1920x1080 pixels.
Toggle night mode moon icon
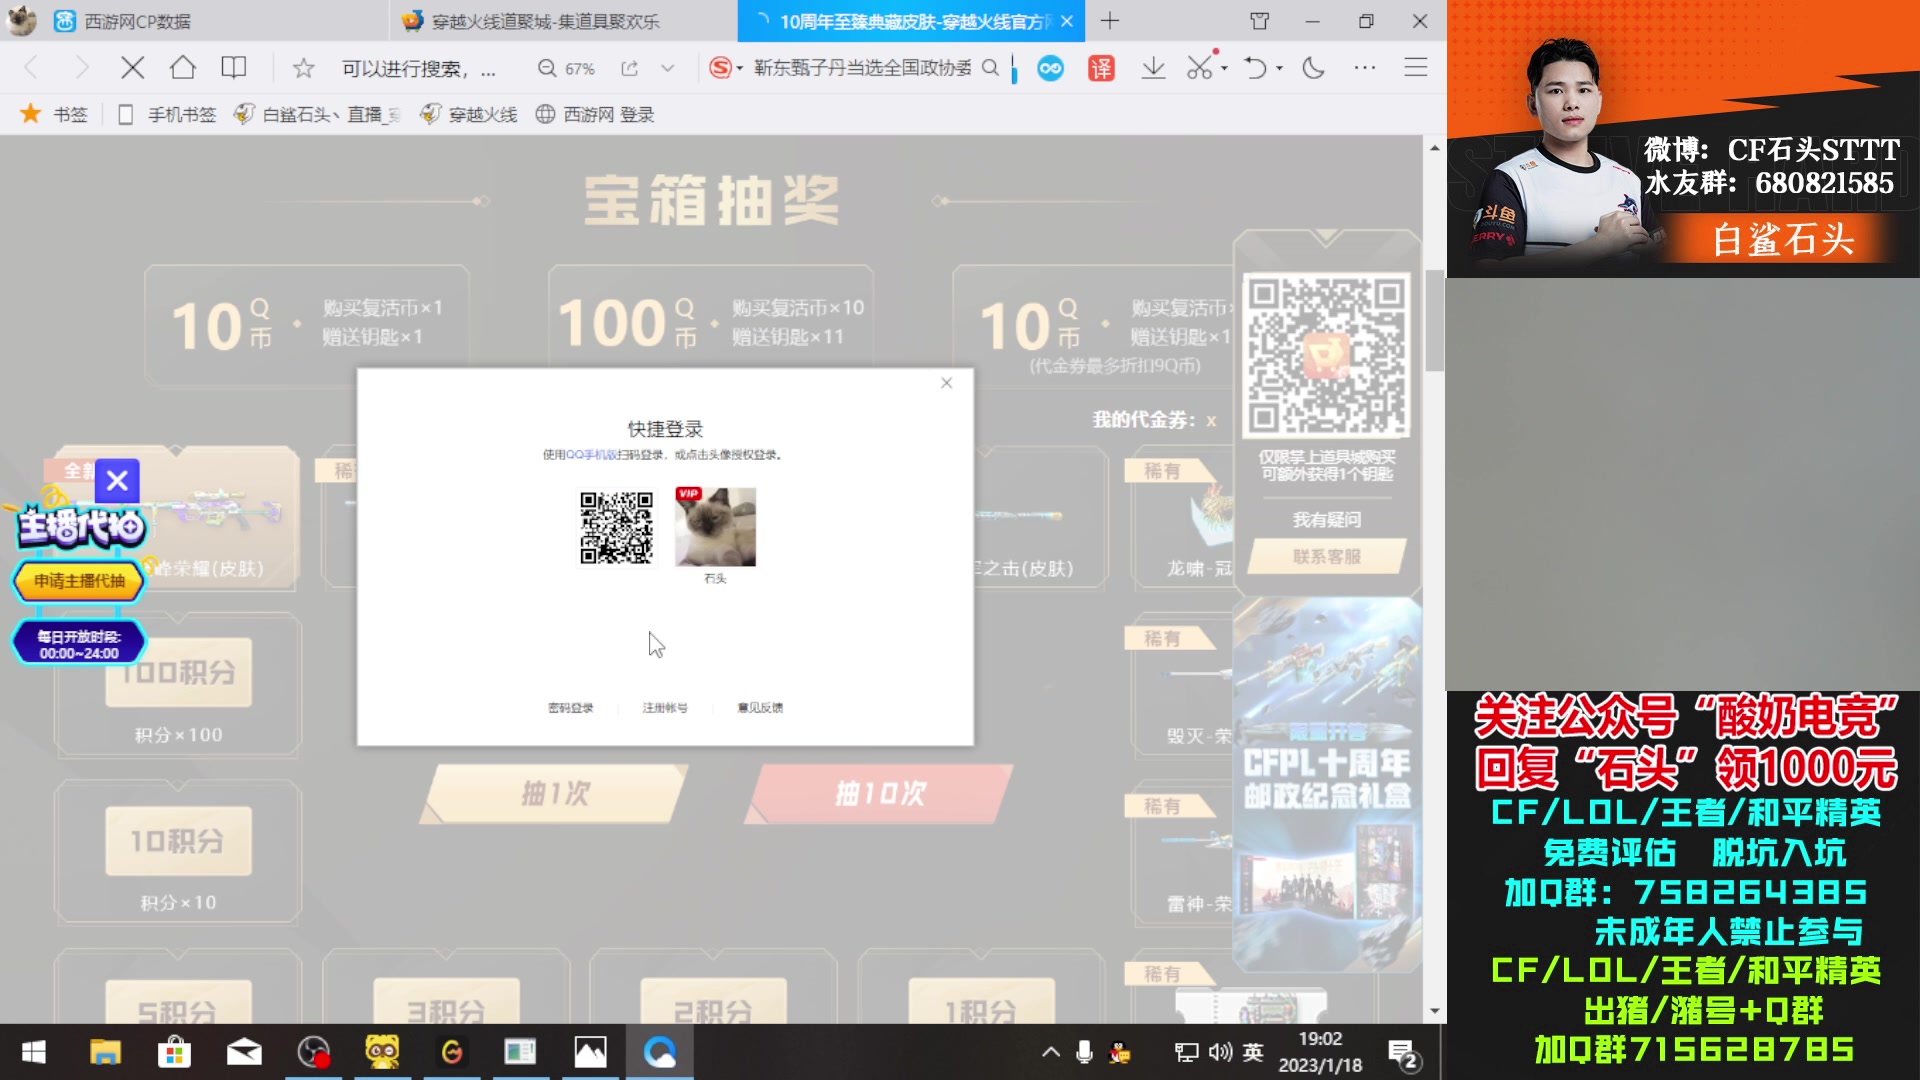point(1313,68)
